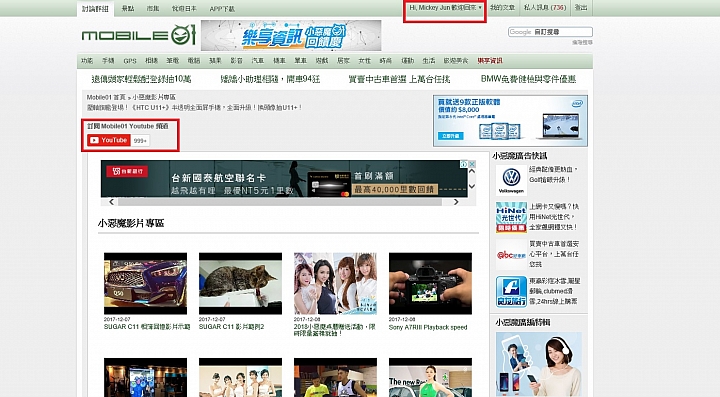Open the SUGAR C11 cat video thumbnail
The width and height of the screenshot is (720, 397).
point(240,284)
